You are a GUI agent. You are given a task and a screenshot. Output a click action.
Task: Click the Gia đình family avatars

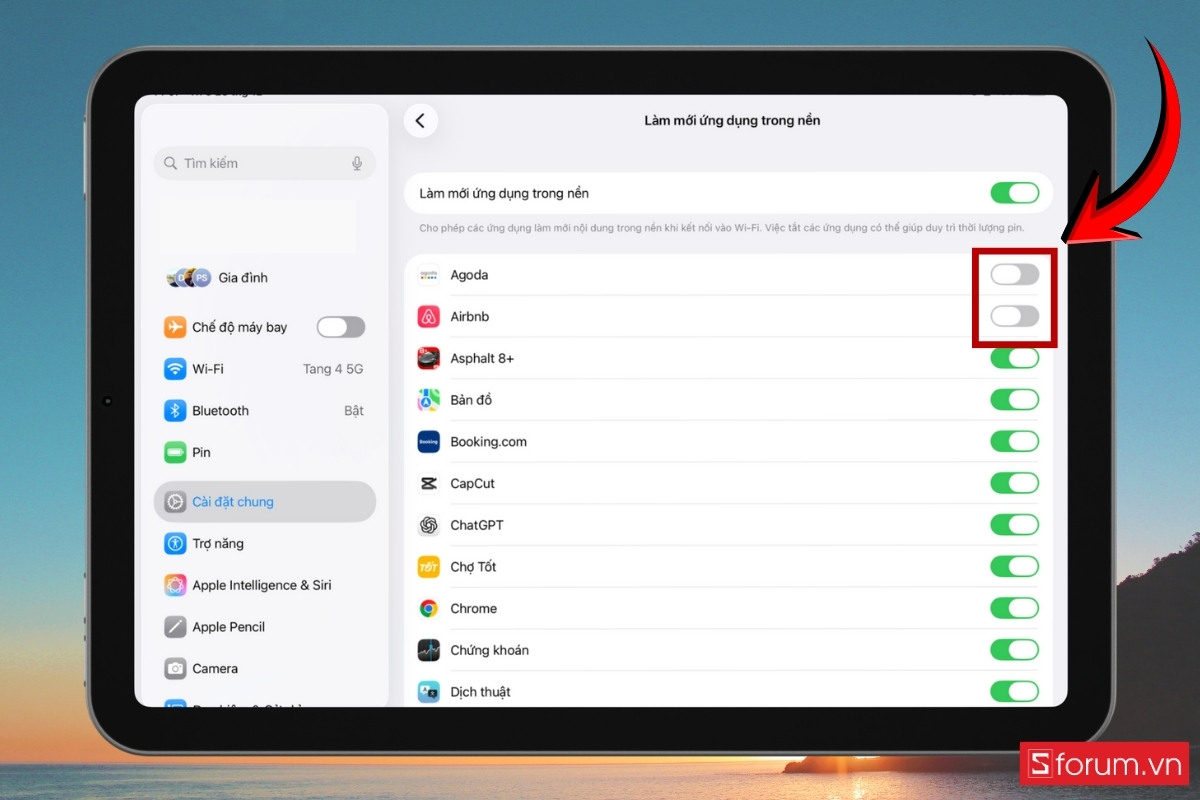point(188,278)
